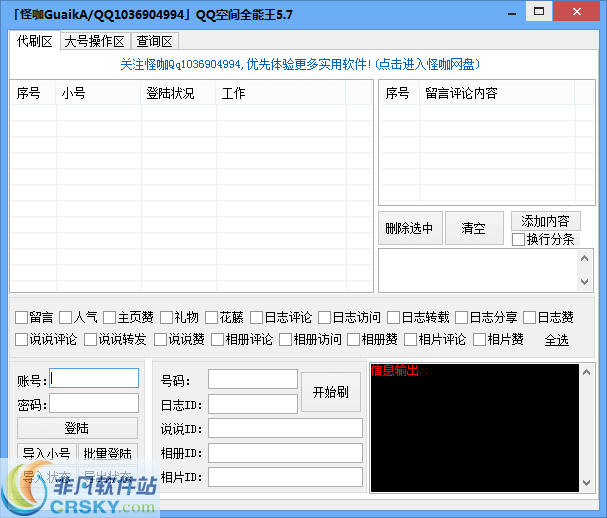
Task: Open the 查询区 tab
Action: point(155,41)
